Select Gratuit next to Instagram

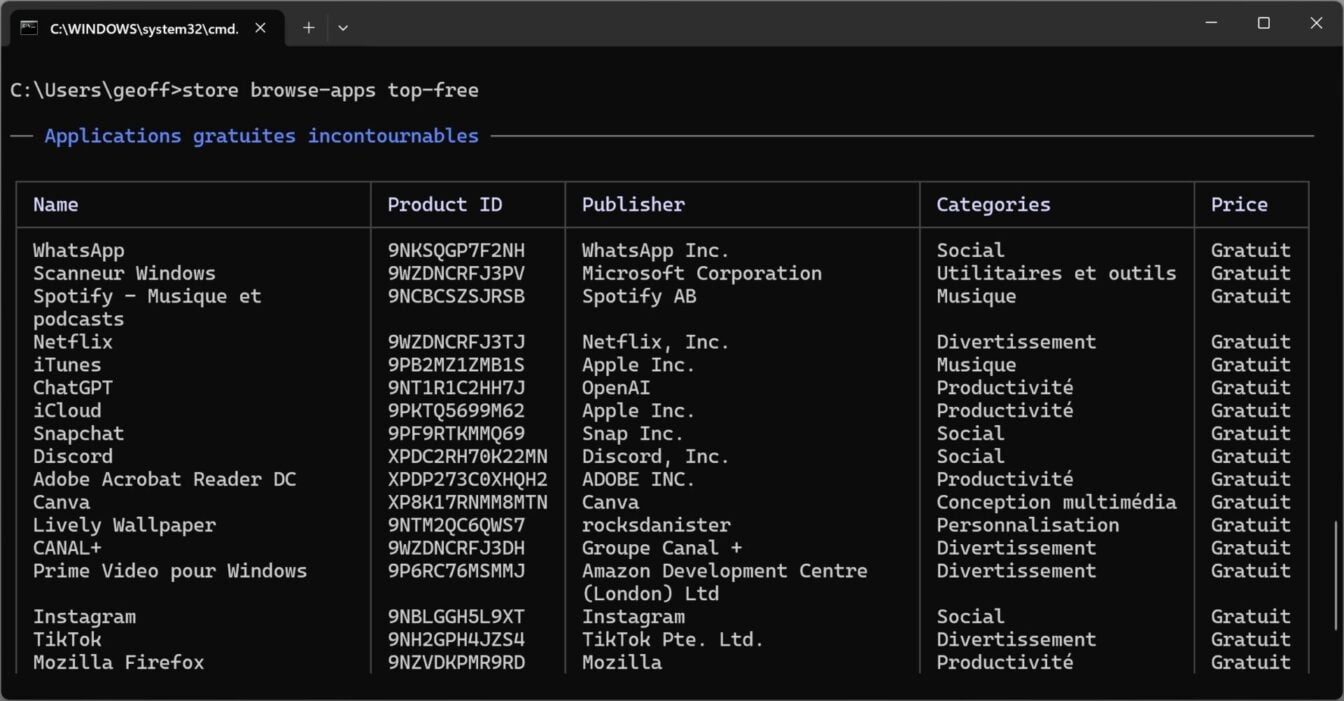pos(1251,616)
